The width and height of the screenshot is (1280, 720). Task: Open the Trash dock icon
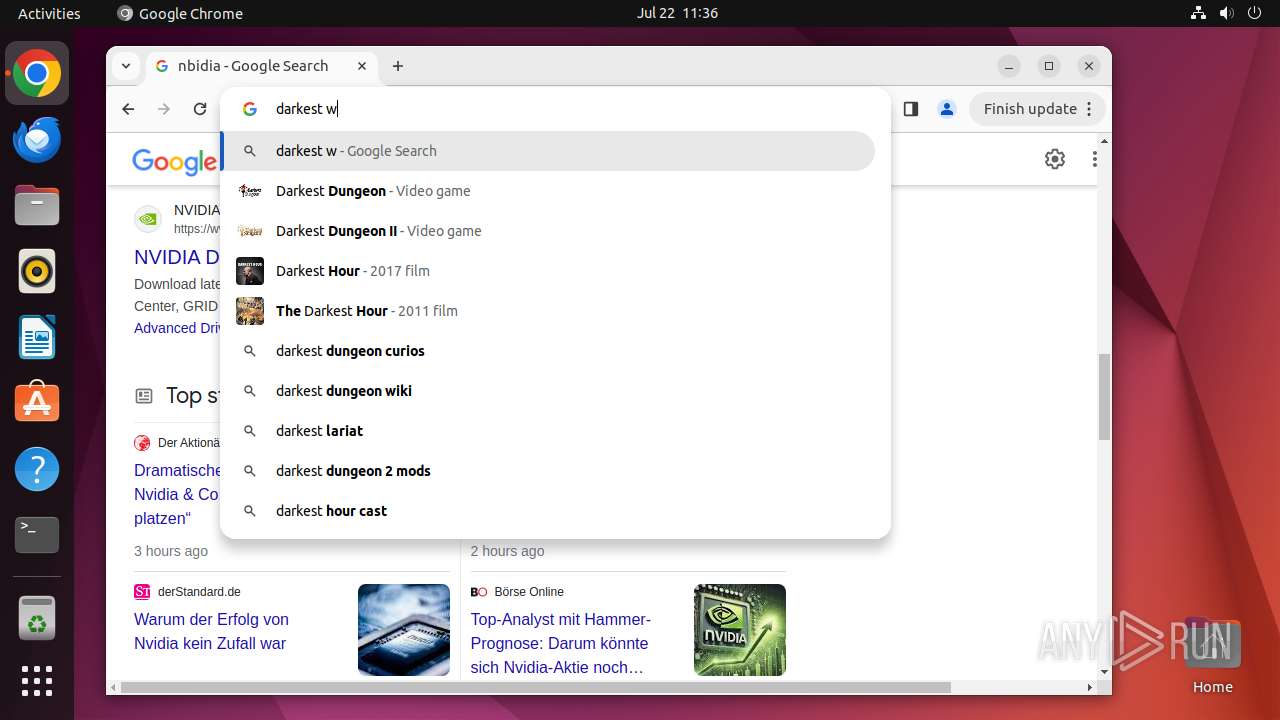(x=37, y=618)
